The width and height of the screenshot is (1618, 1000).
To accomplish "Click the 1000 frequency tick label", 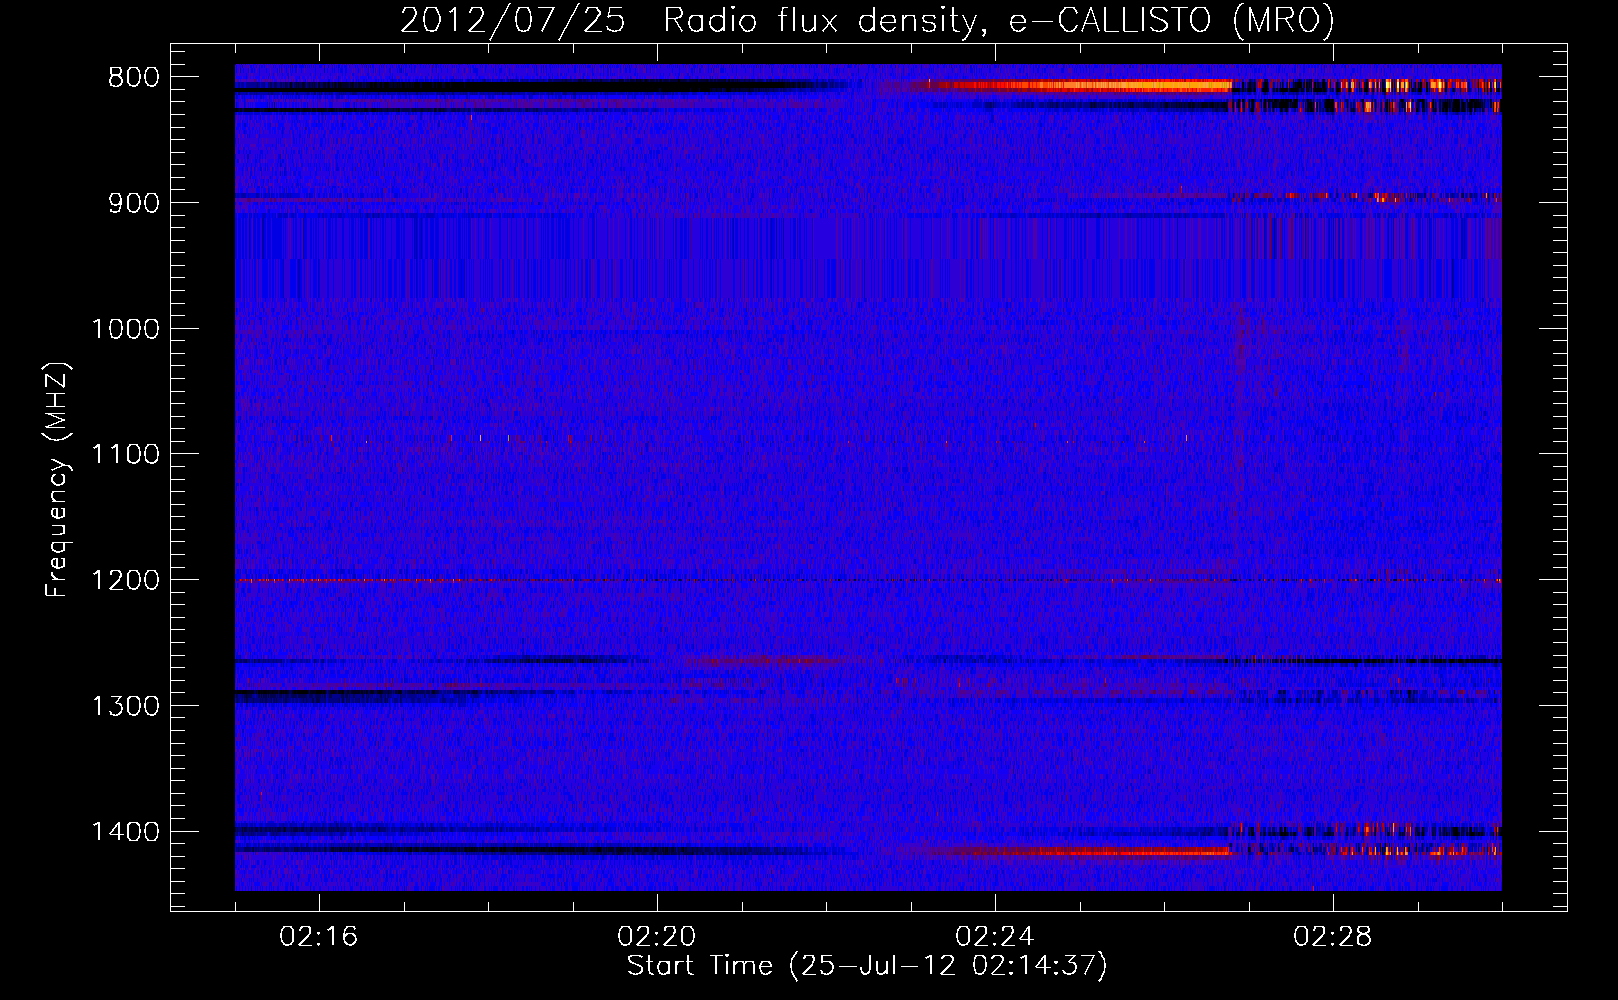I will pos(126,329).
